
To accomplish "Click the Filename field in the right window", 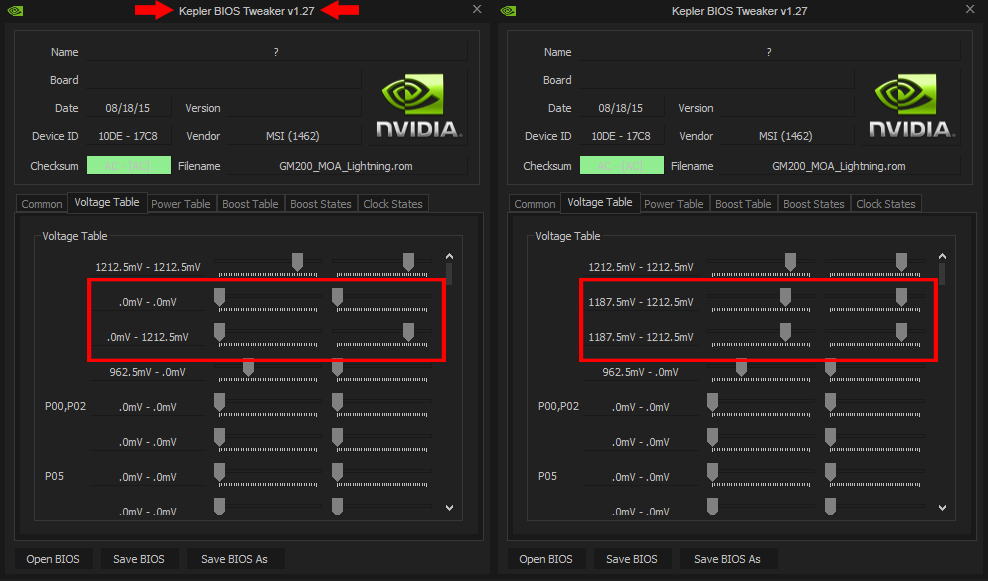I will pyautogui.click(x=839, y=166).
